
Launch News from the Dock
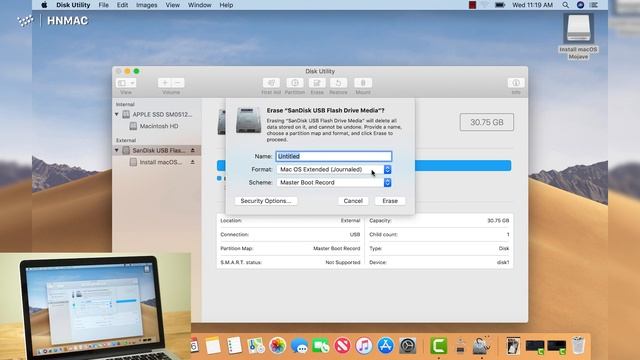(342, 346)
